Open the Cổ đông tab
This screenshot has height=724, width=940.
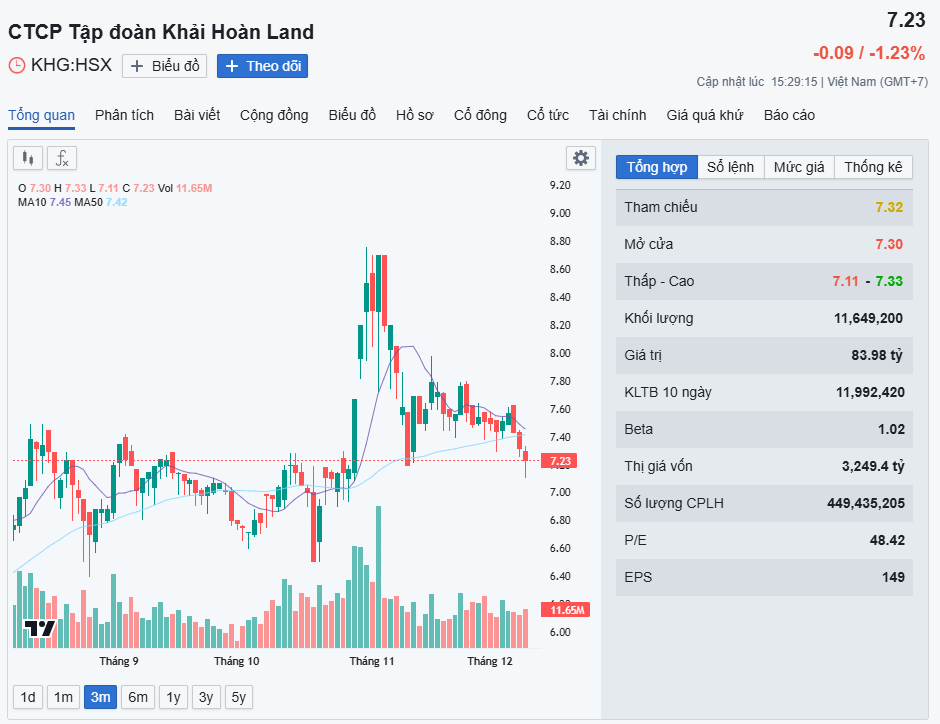tap(479, 115)
